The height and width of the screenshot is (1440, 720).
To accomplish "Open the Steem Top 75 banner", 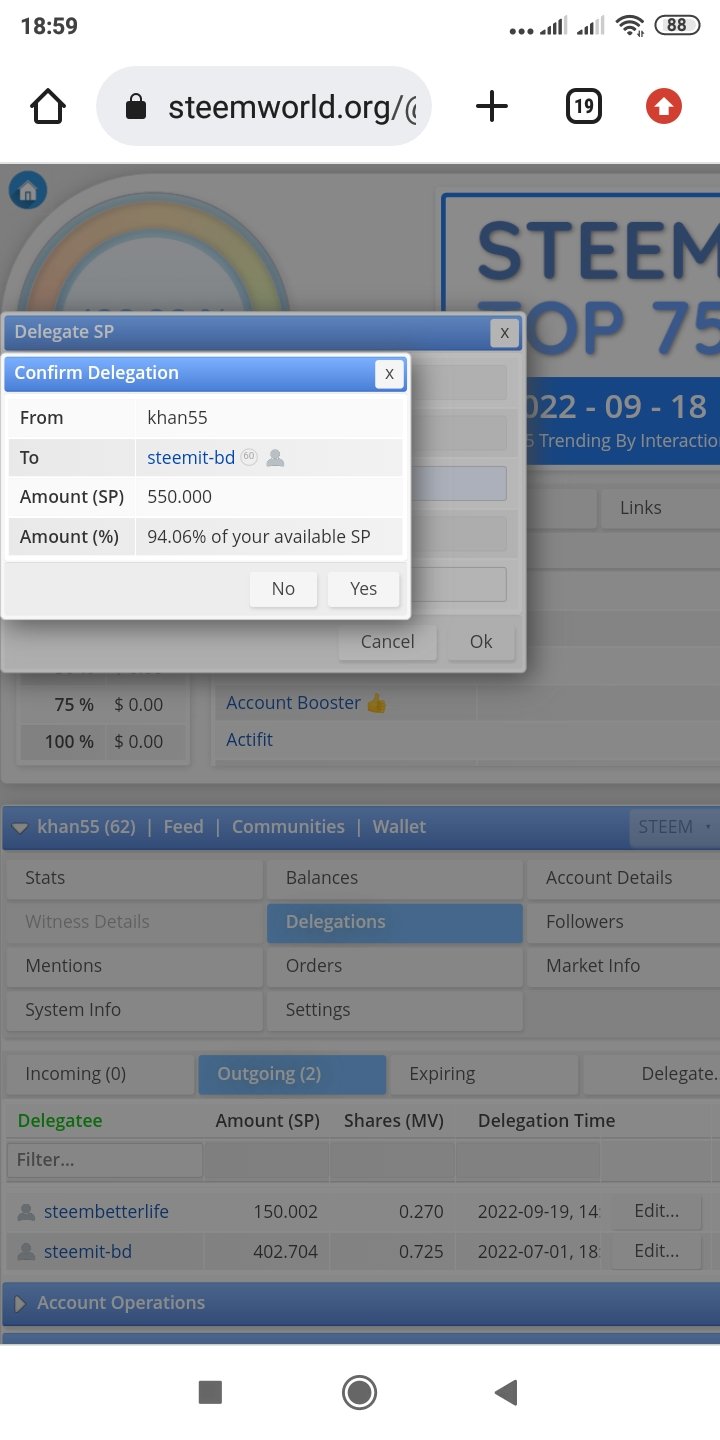I will click(x=581, y=327).
